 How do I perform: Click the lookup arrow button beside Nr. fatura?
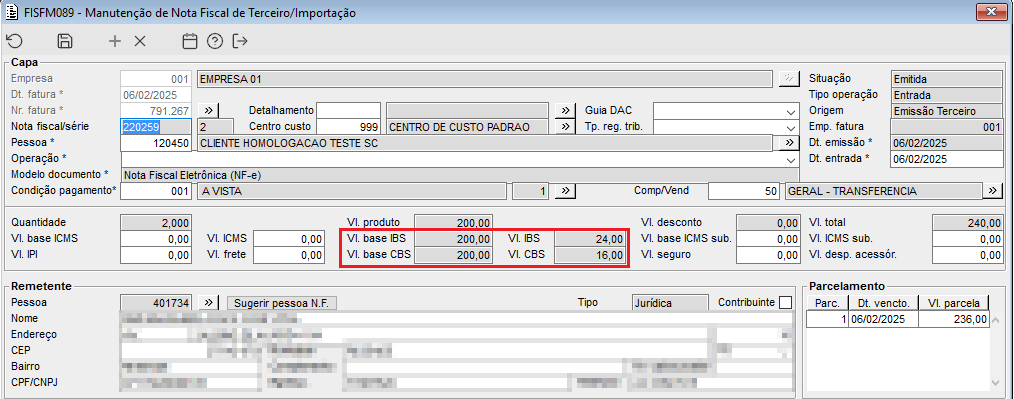(208, 111)
